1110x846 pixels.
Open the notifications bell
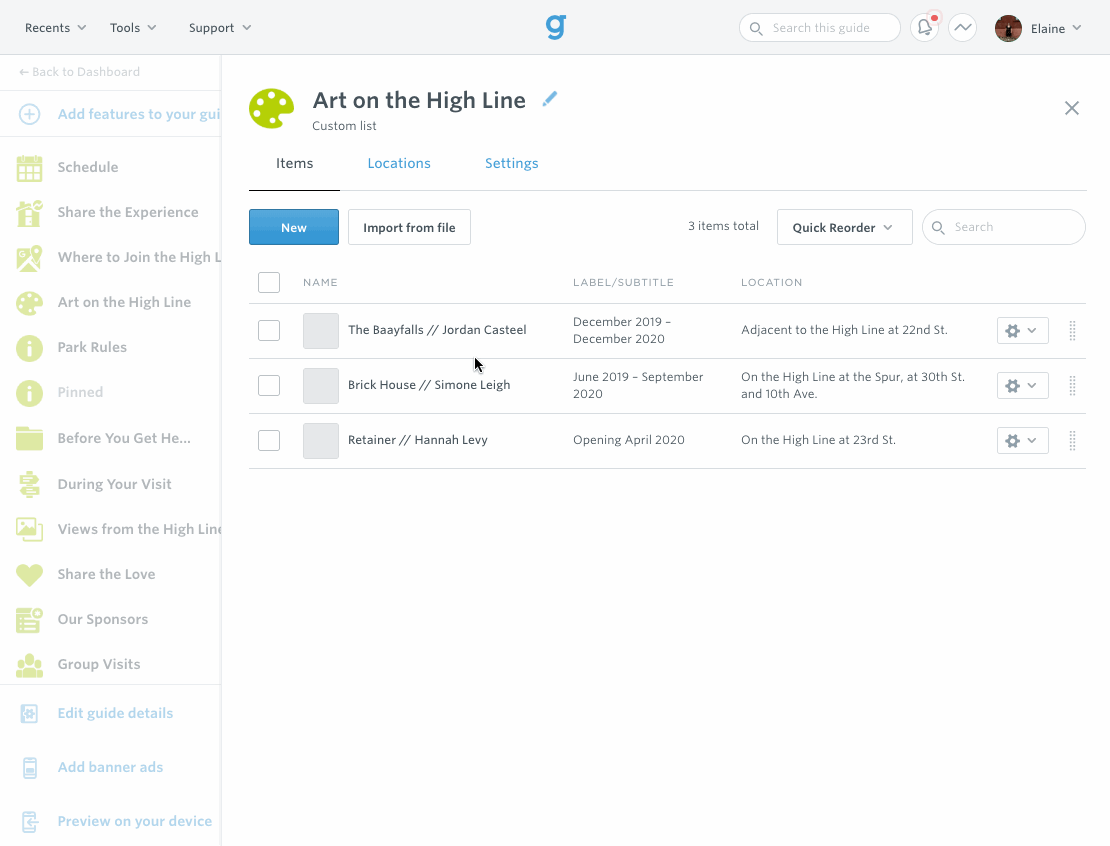click(925, 28)
